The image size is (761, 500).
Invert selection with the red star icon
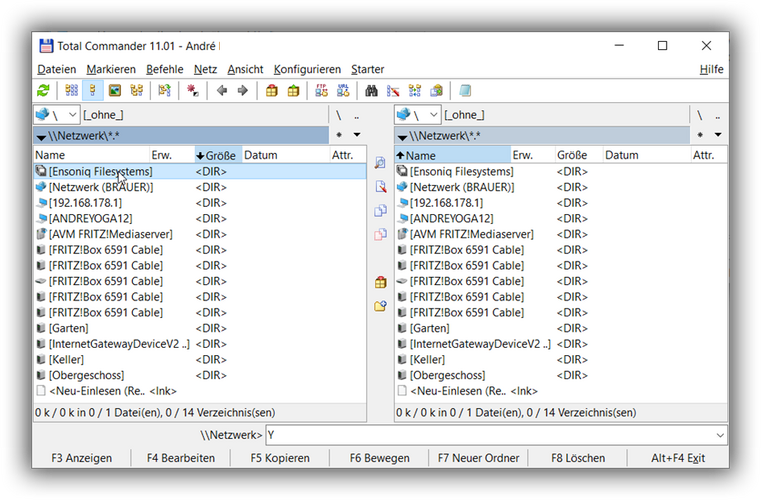193,91
